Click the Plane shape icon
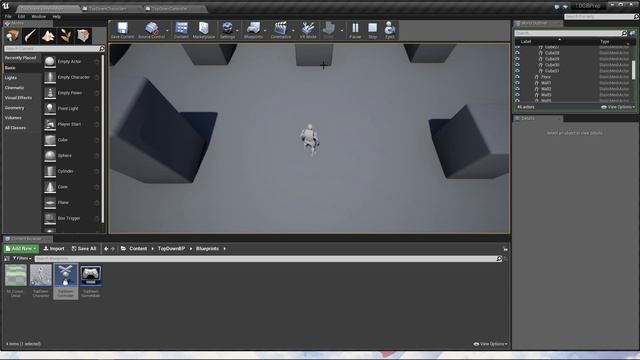640x360 pixels. [x=50, y=203]
